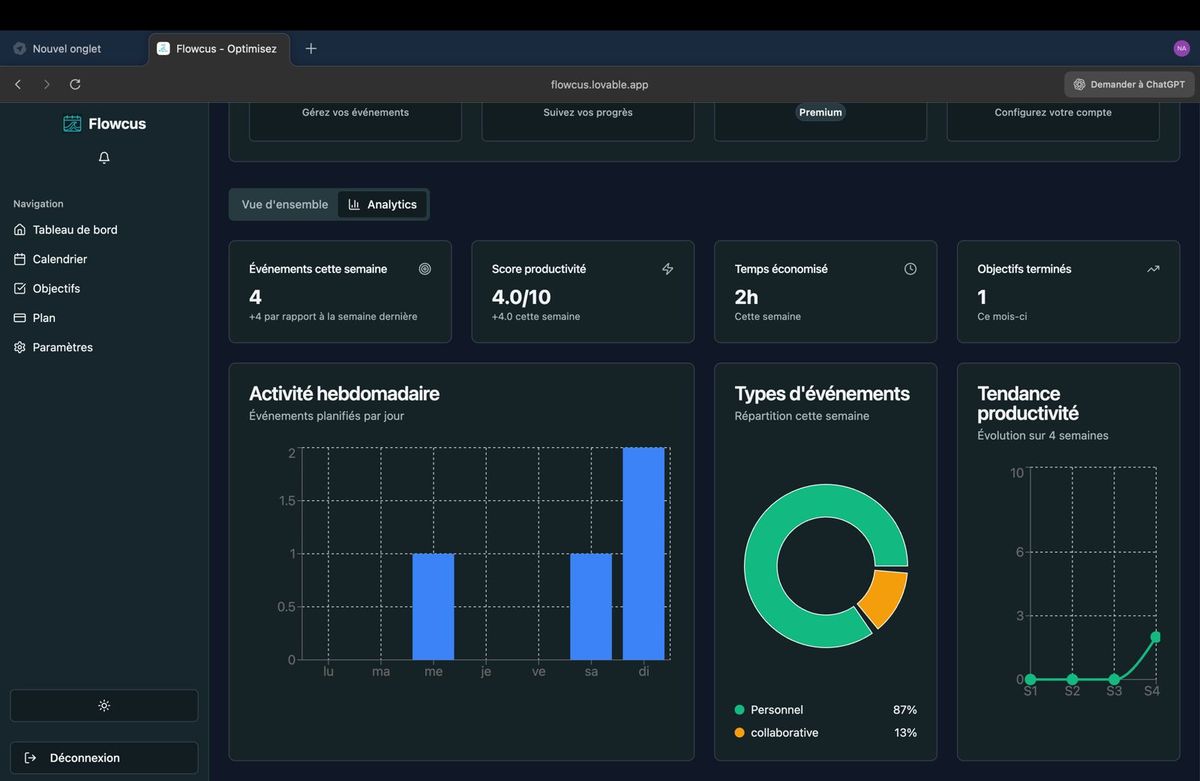The height and width of the screenshot is (781, 1200).
Task: Toggle light theme with sun icon button
Action: point(104,705)
